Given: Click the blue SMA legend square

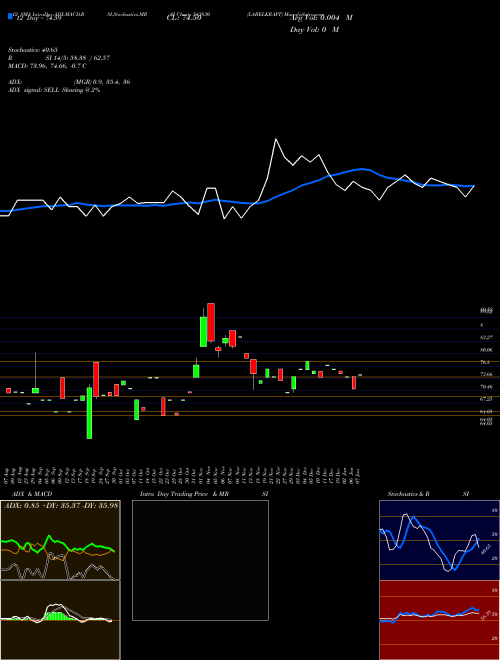Looking at the screenshot, I should tap(10, 17).
